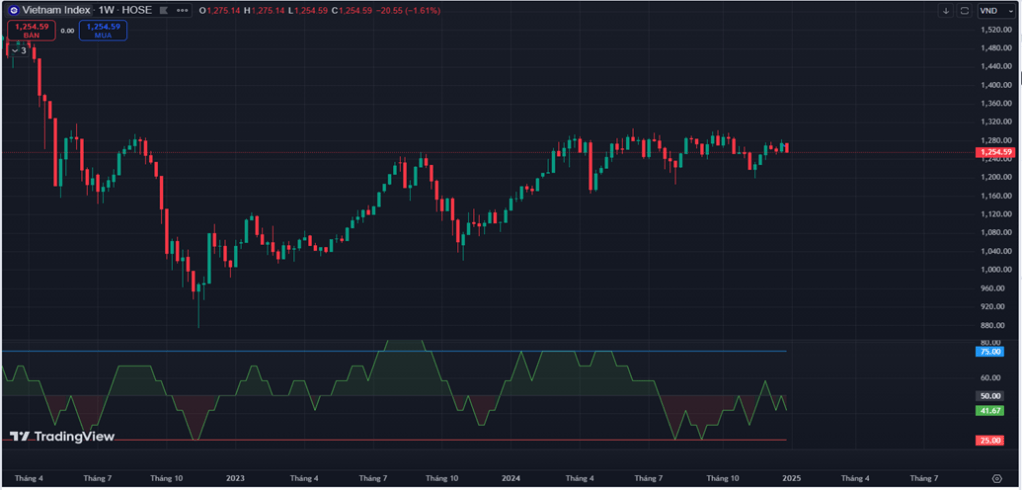Click the 2023 marker on time axis
The width and height of the screenshot is (1022, 490).
[x=235, y=479]
